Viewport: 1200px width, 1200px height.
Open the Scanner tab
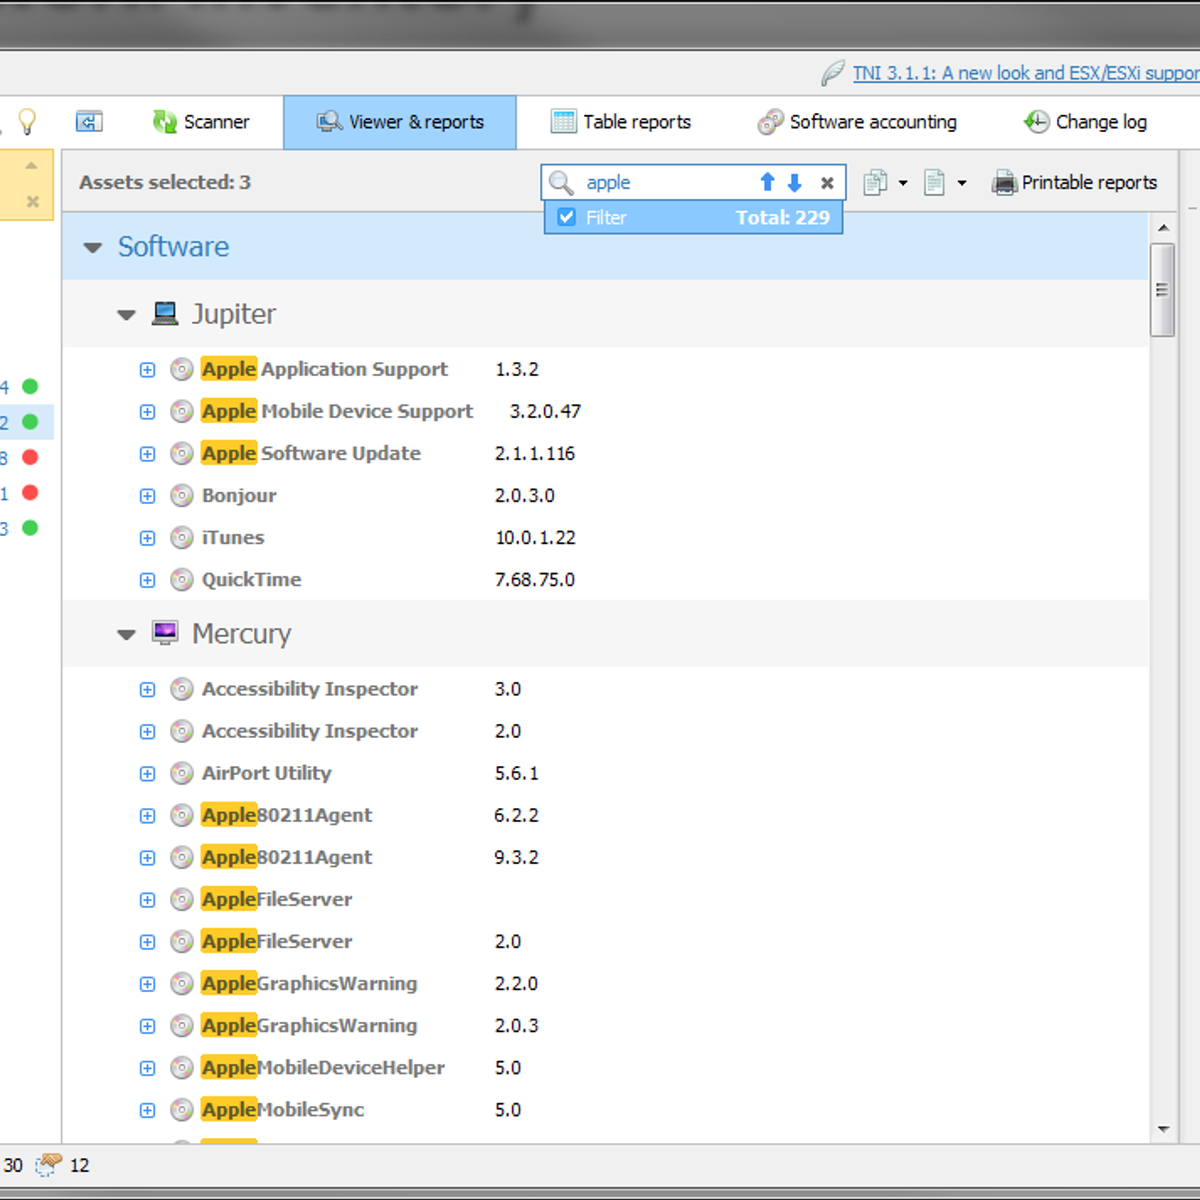(x=201, y=122)
